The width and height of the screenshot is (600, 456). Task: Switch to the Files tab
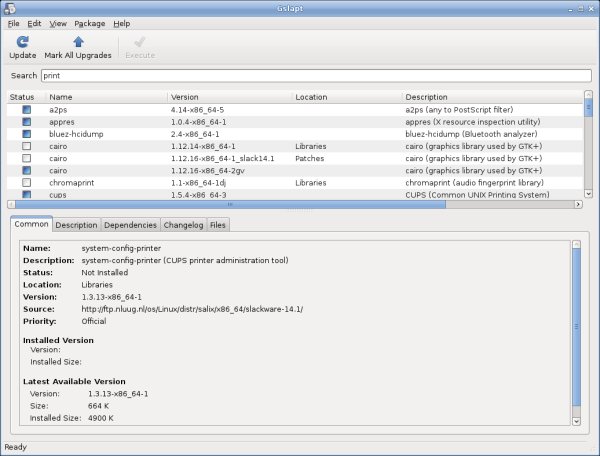coord(218,225)
